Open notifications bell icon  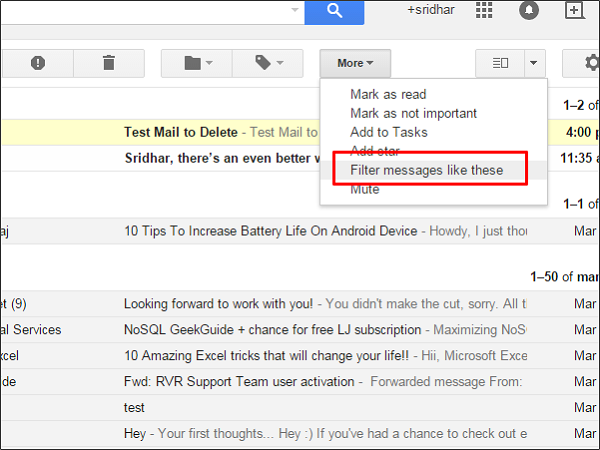(x=529, y=10)
